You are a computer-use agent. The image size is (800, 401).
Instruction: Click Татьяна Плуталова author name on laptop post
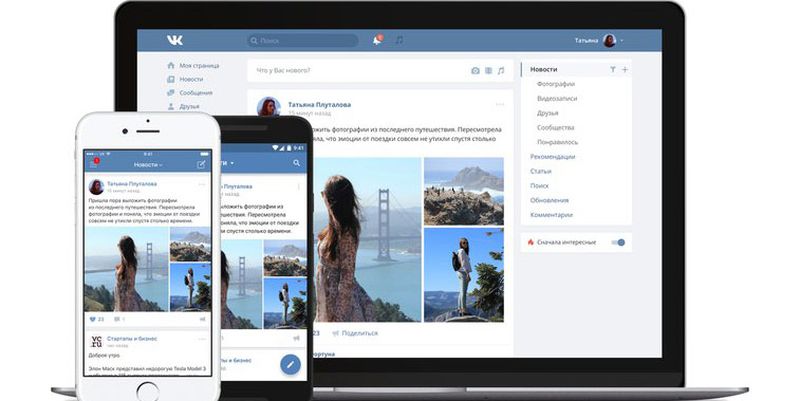[x=319, y=105]
